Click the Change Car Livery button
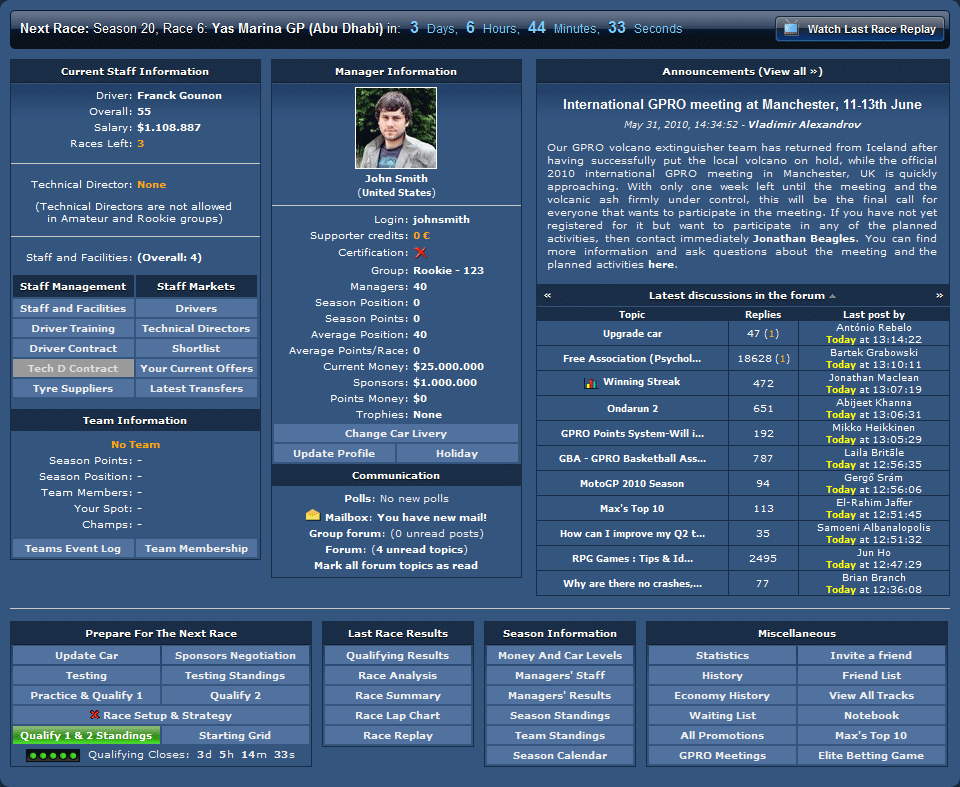 395,434
